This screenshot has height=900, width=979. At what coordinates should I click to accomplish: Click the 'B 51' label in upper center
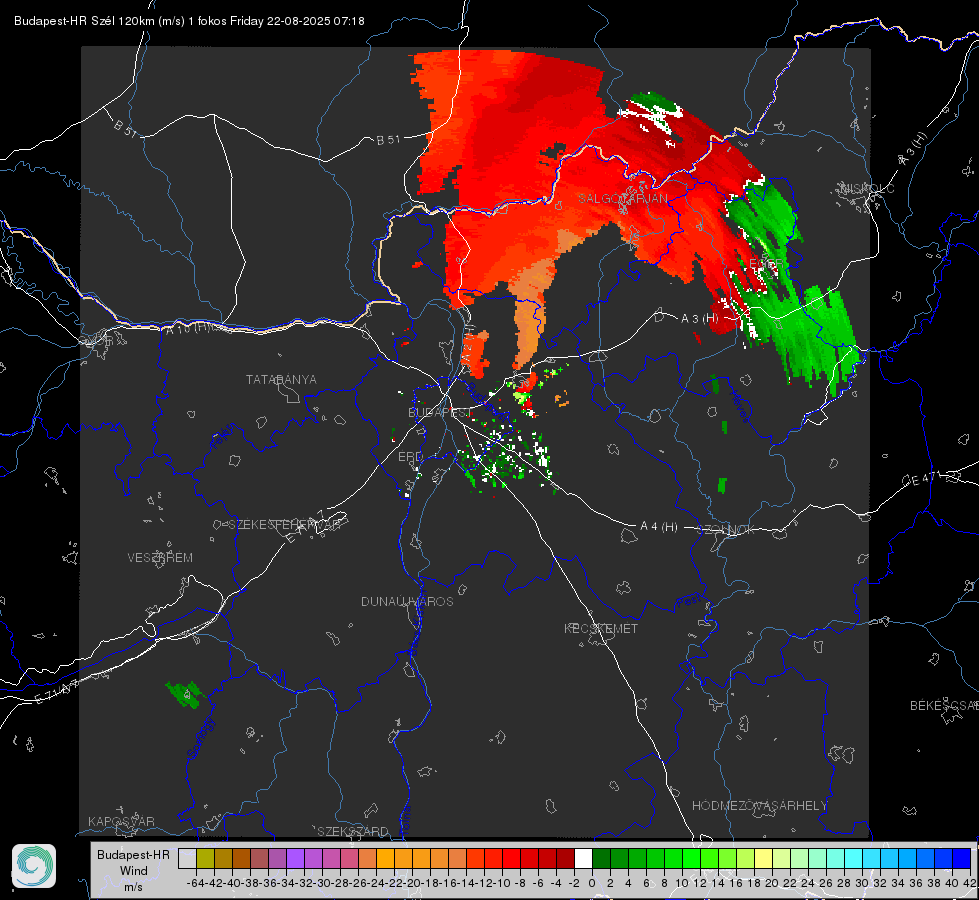click(388, 140)
